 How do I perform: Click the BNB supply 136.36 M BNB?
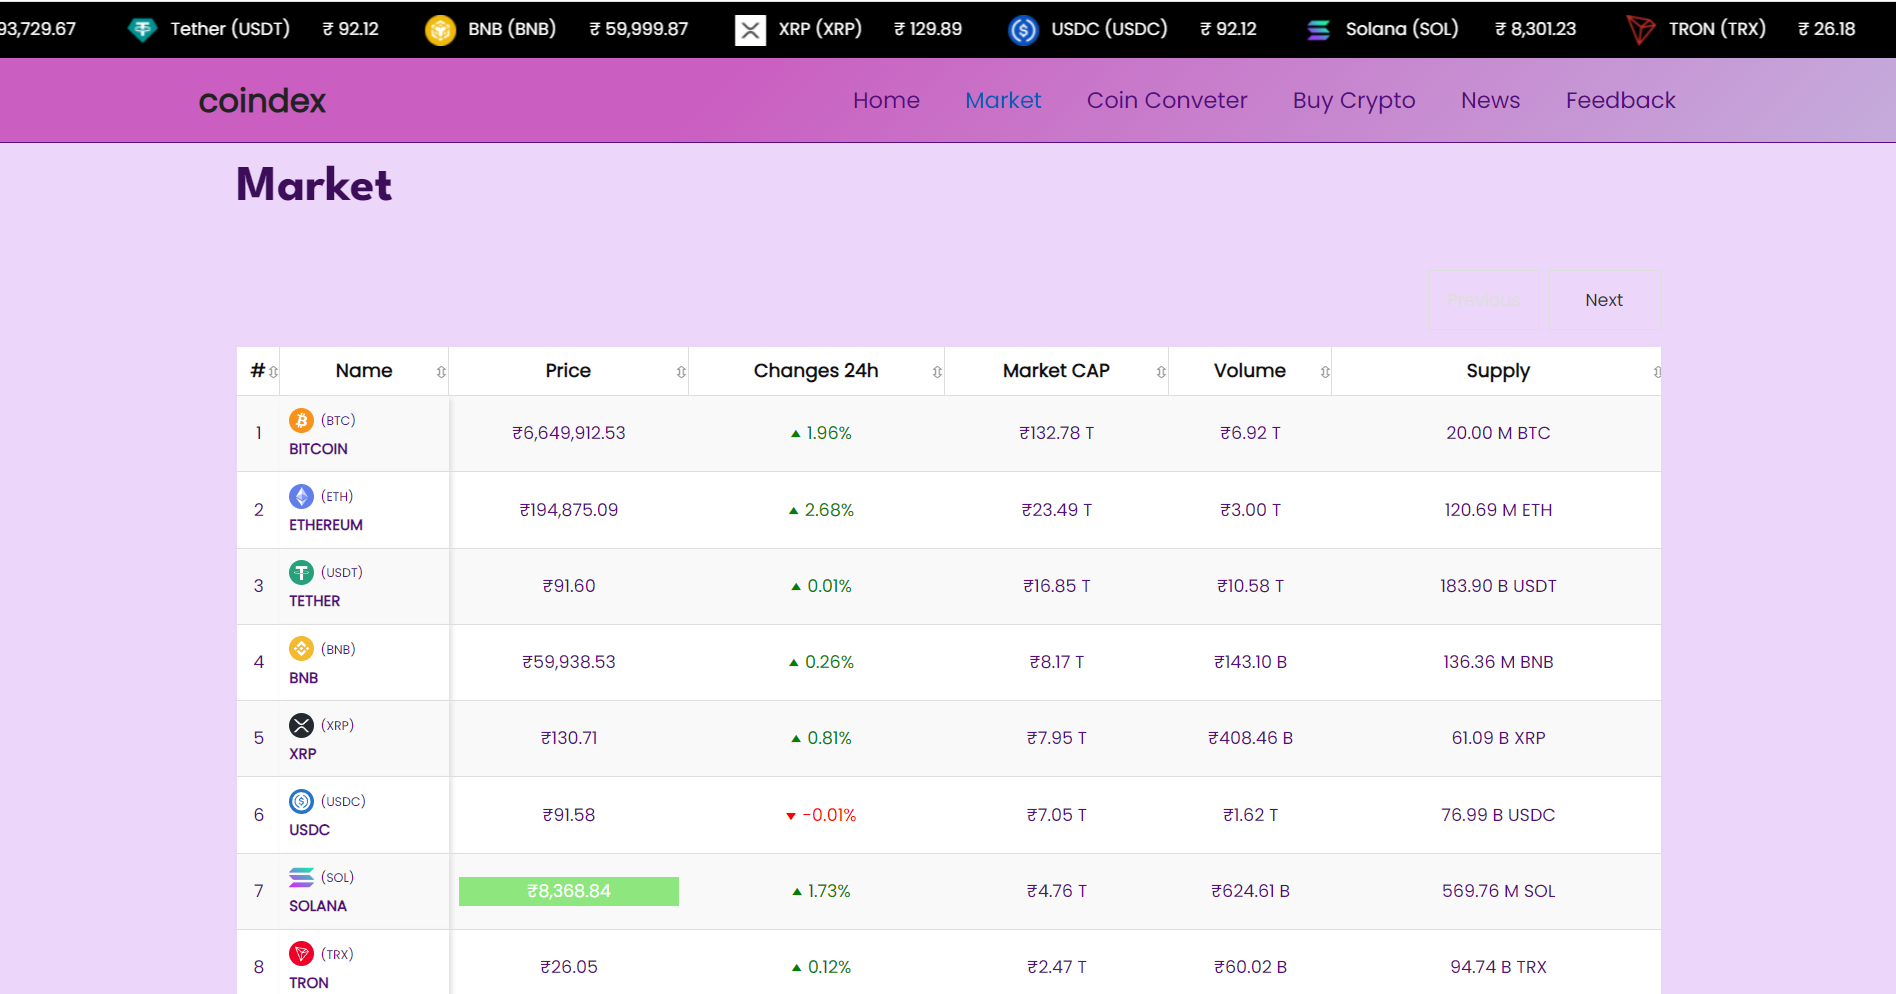click(1498, 662)
